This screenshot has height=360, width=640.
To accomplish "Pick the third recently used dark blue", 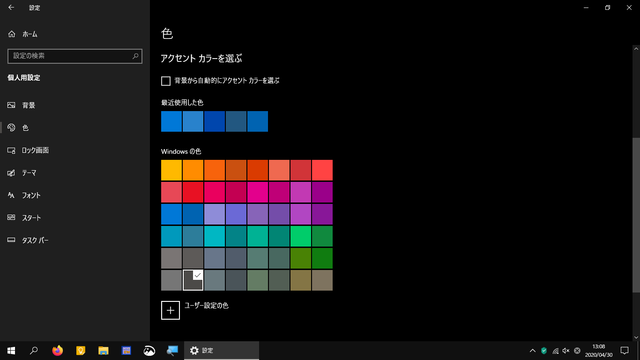I will tap(214, 121).
